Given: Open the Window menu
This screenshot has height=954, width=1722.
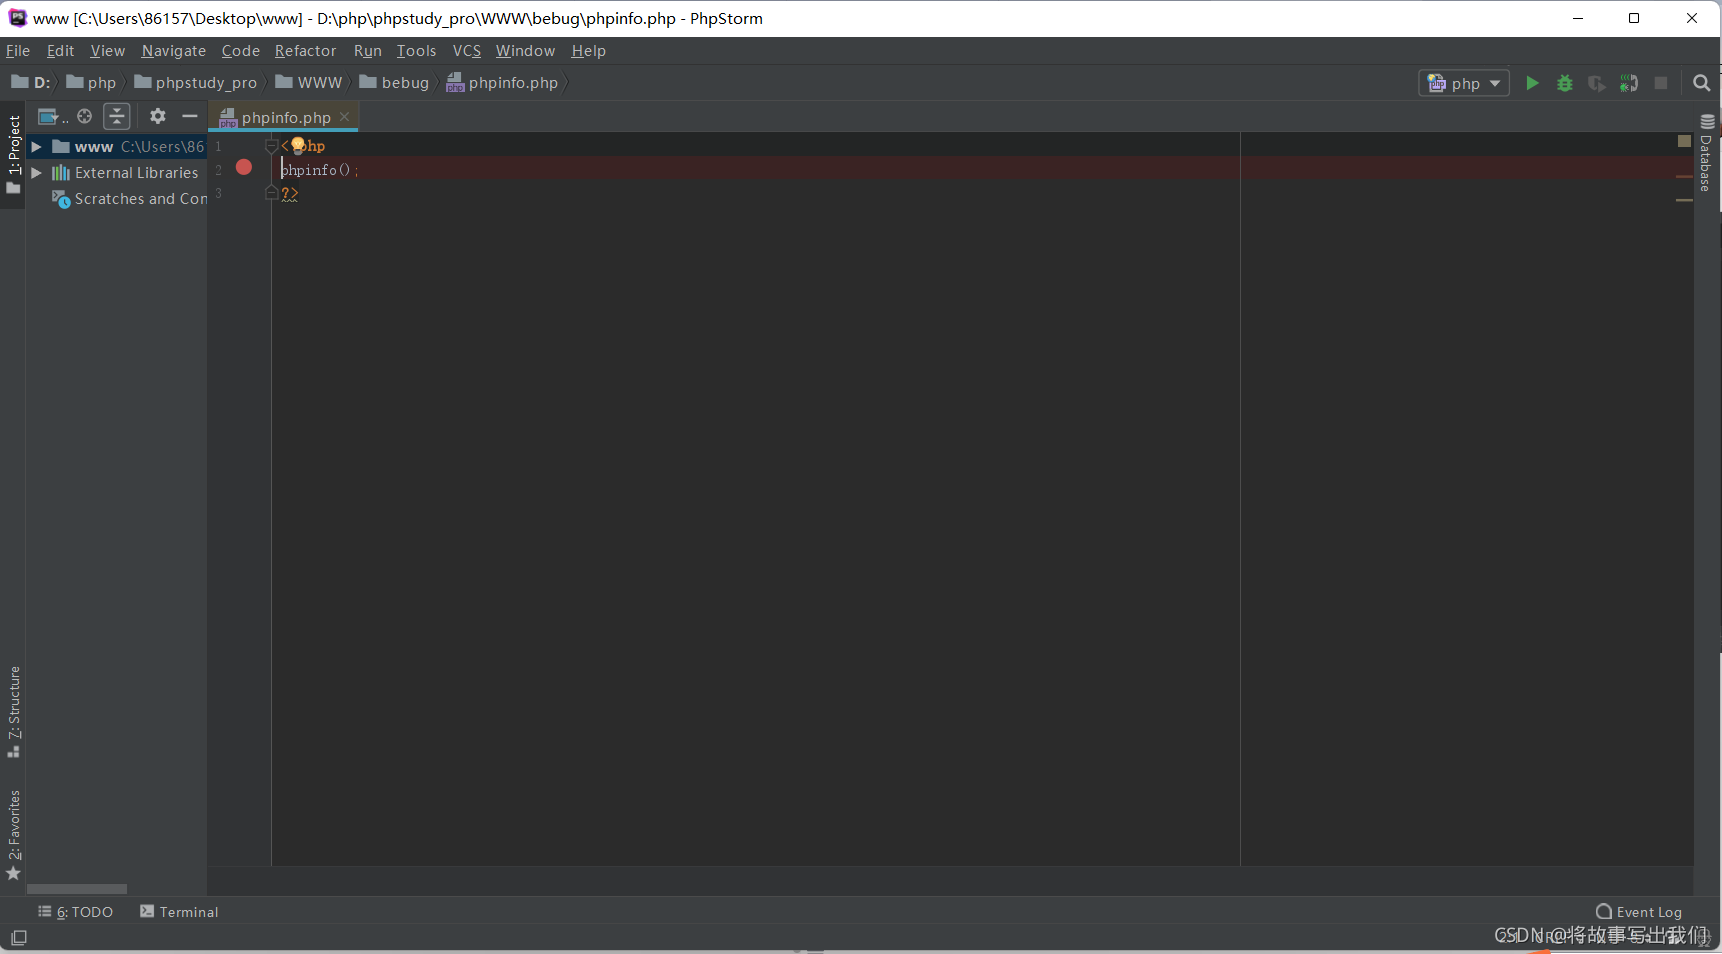Looking at the screenshot, I should tap(525, 51).
